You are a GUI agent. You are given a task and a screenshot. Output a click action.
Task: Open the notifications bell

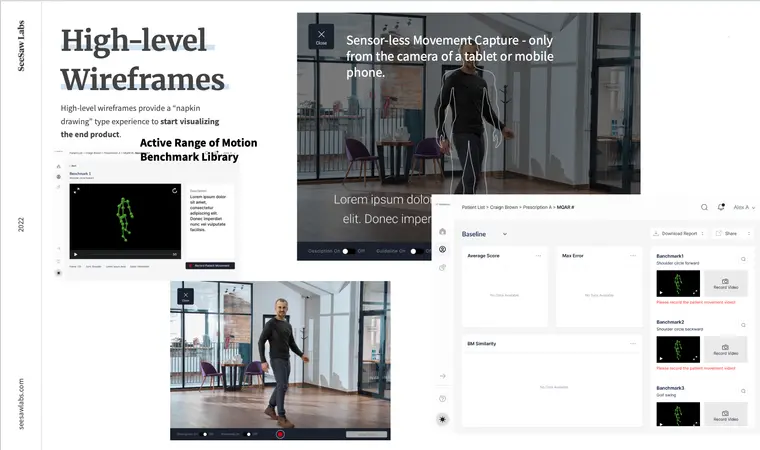[720, 207]
